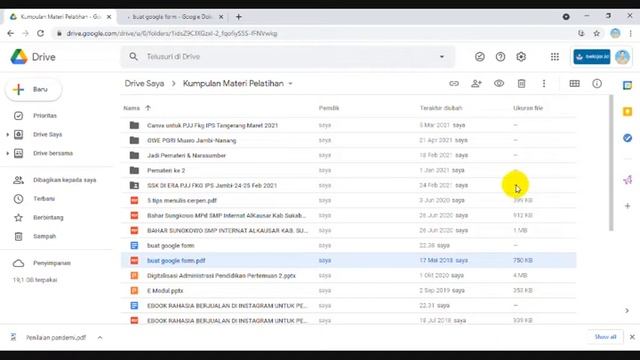Open the Baru new item button
640x360 pixels.
[33, 89]
